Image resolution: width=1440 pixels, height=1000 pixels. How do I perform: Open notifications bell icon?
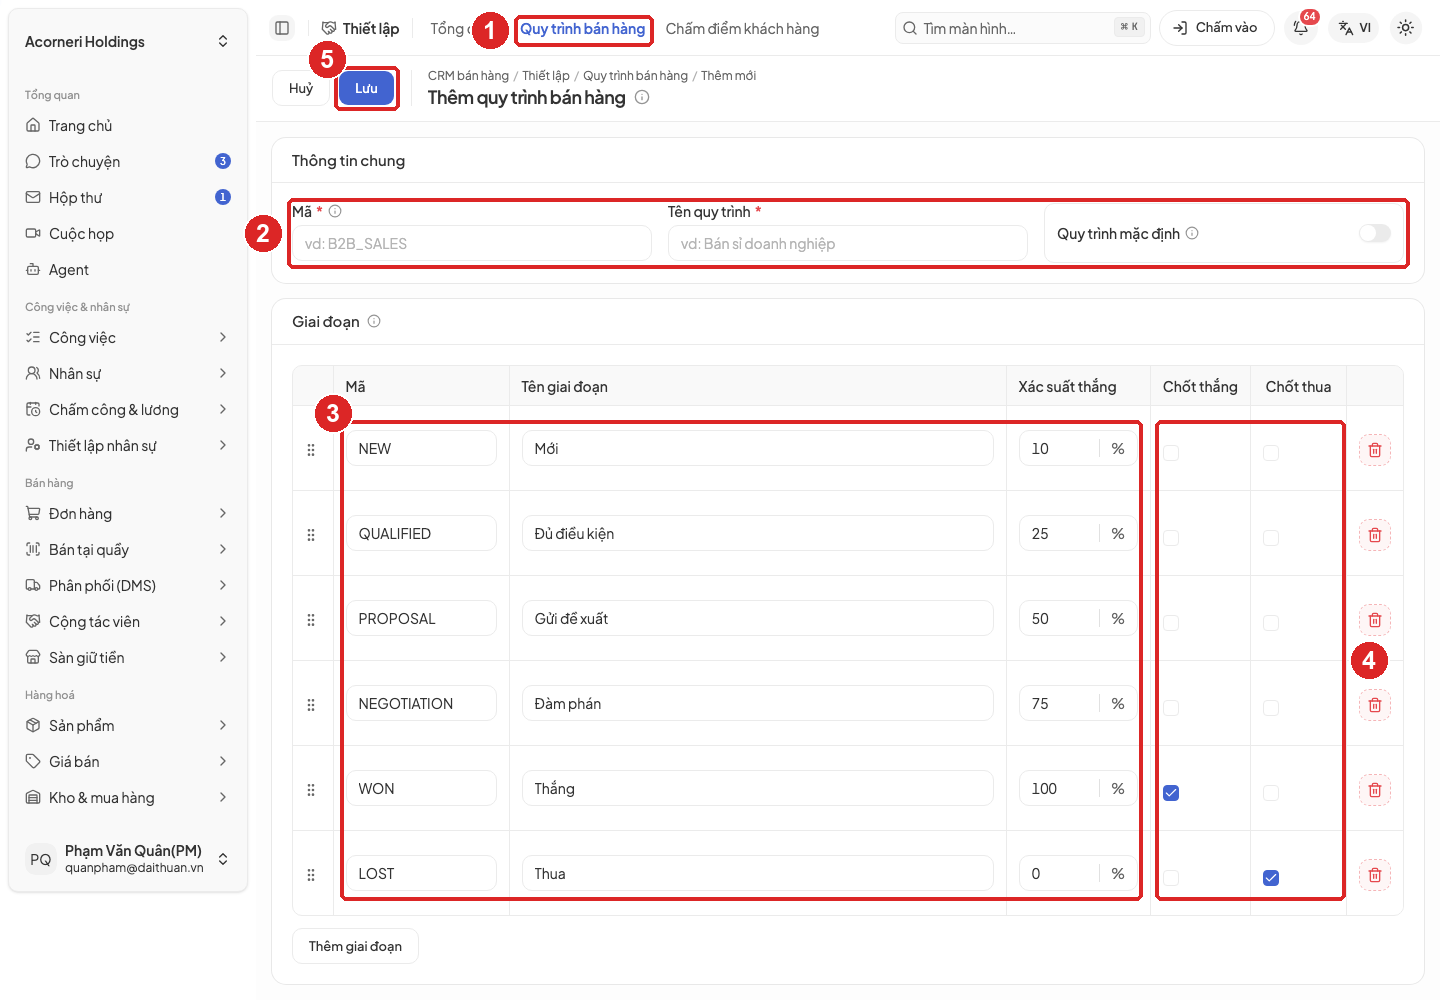(x=1301, y=28)
